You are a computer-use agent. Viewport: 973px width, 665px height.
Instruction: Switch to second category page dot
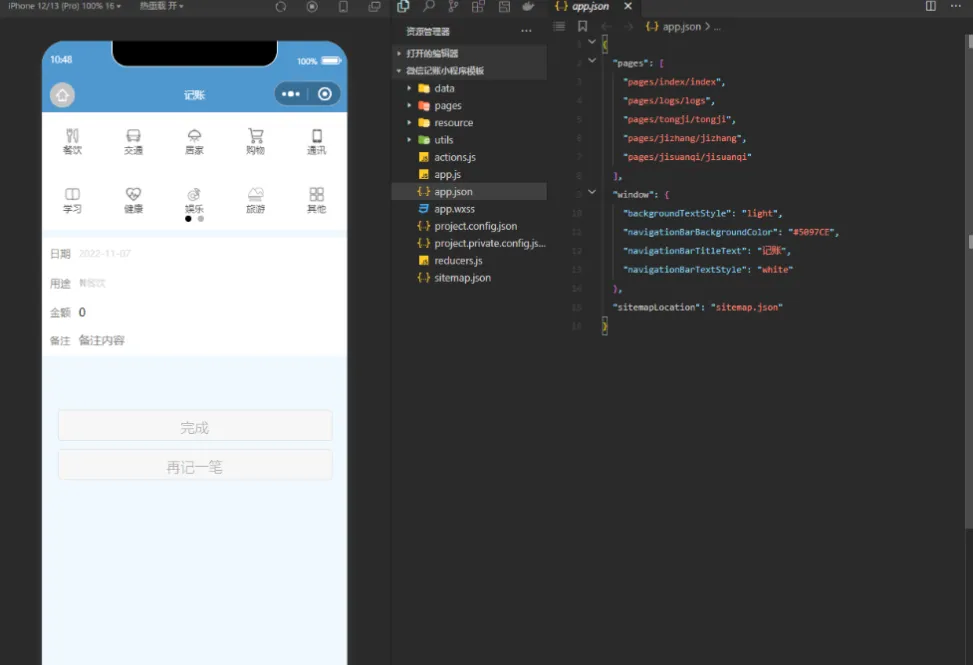[x=201, y=218]
